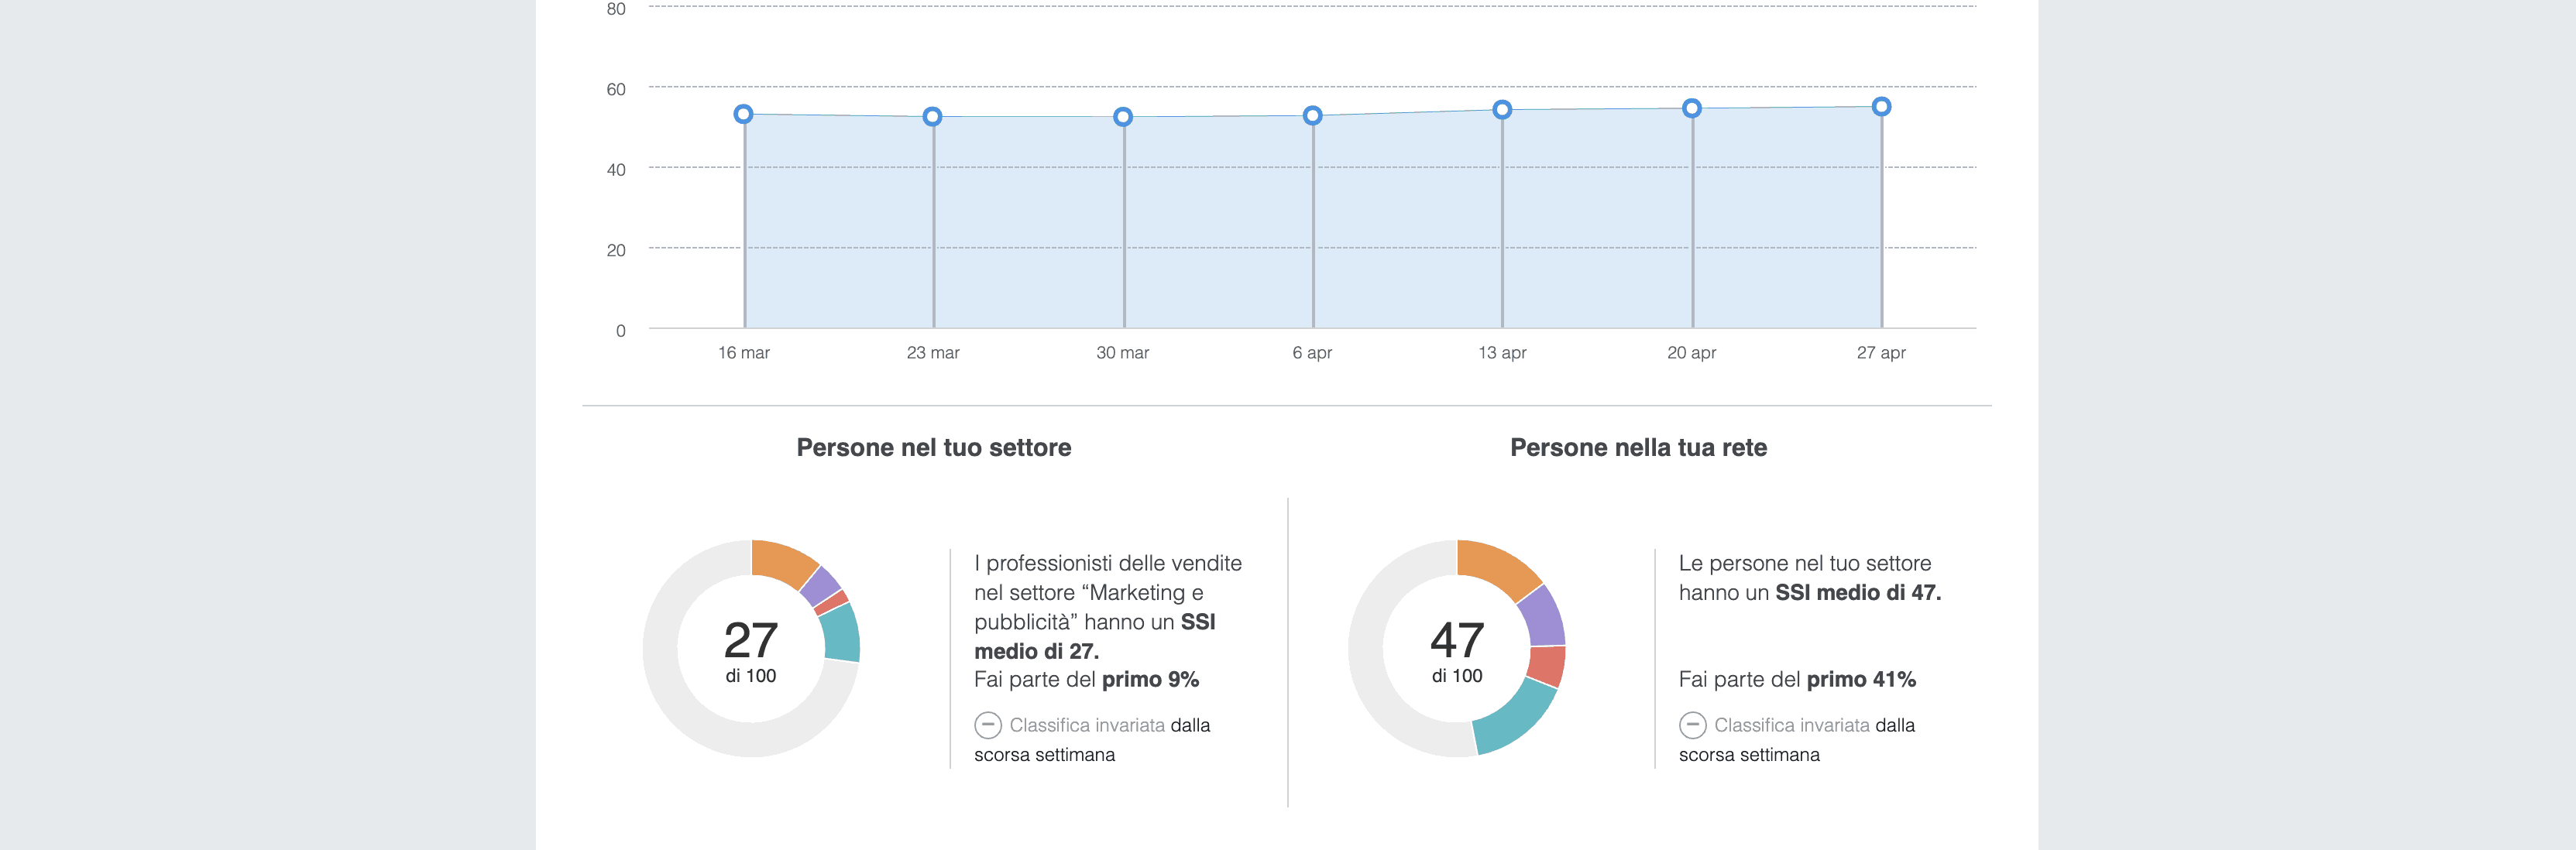The width and height of the screenshot is (2576, 850).
Task: Click the 'primo 9%' ranking text
Action: 1149,679
